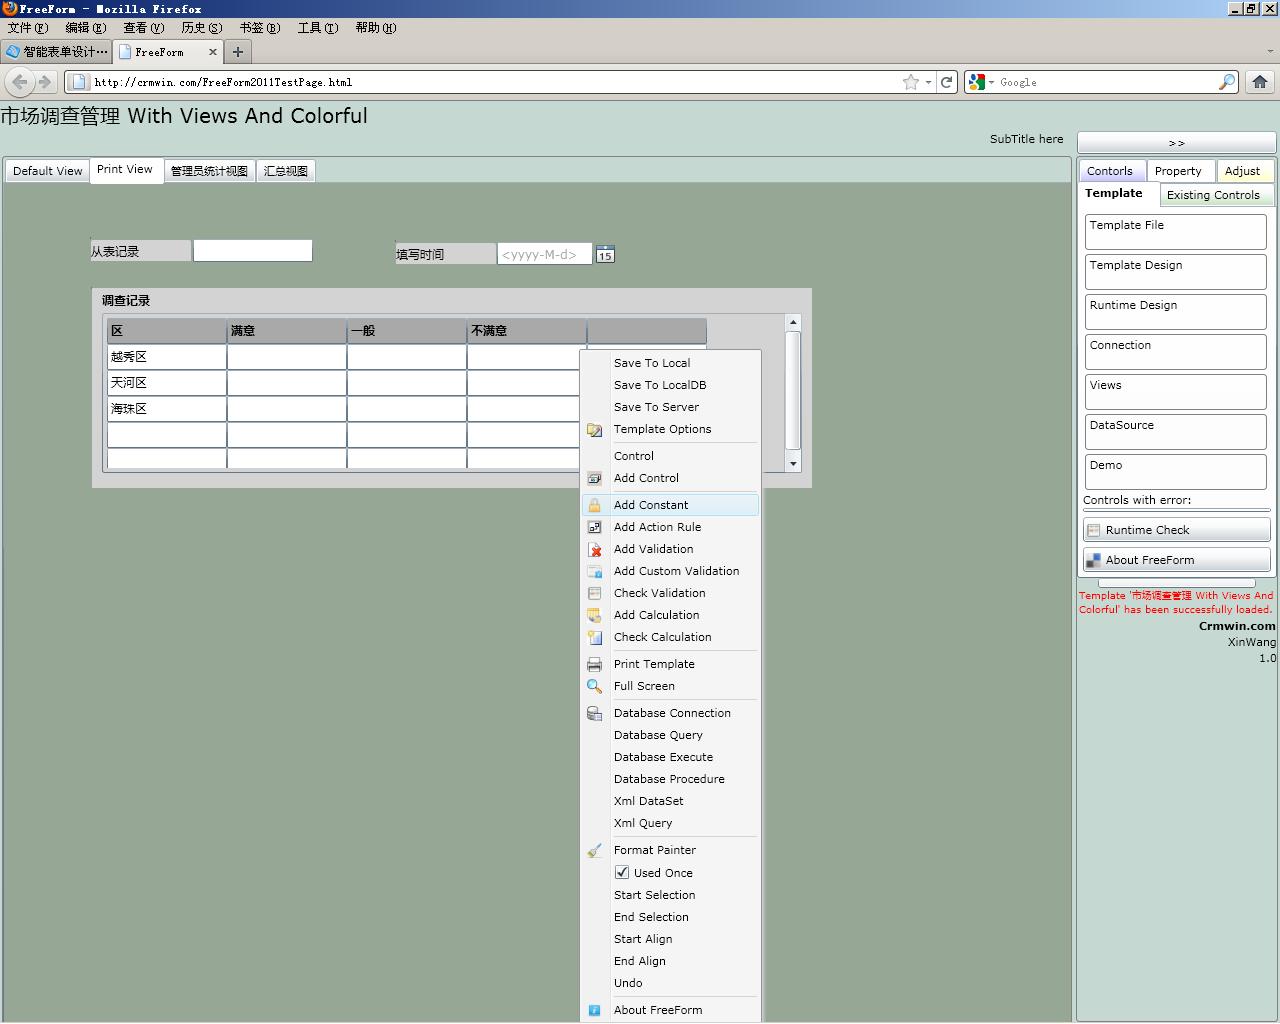
Task: Click the Full Screen magnifier icon
Action: (x=594, y=687)
